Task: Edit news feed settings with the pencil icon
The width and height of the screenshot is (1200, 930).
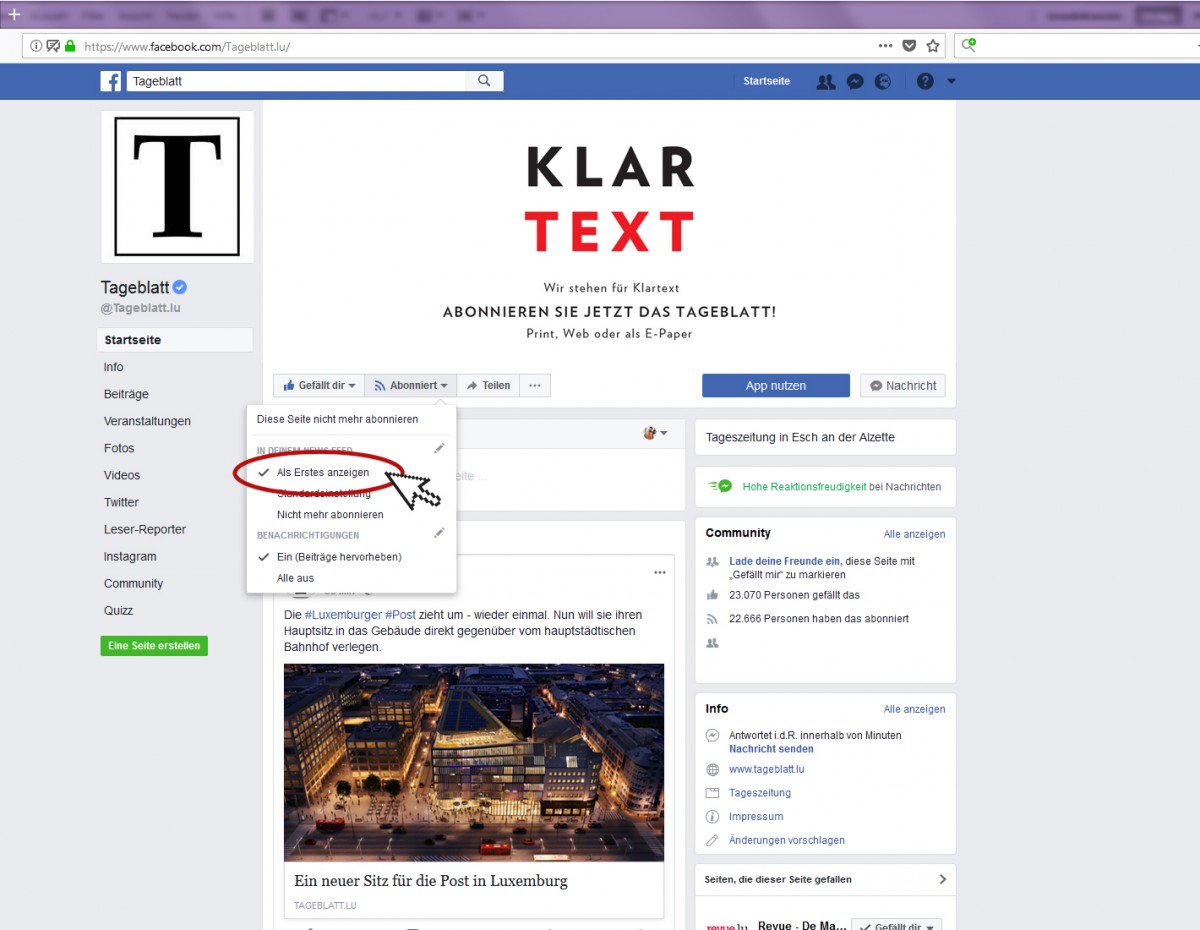Action: [x=438, y=448]
